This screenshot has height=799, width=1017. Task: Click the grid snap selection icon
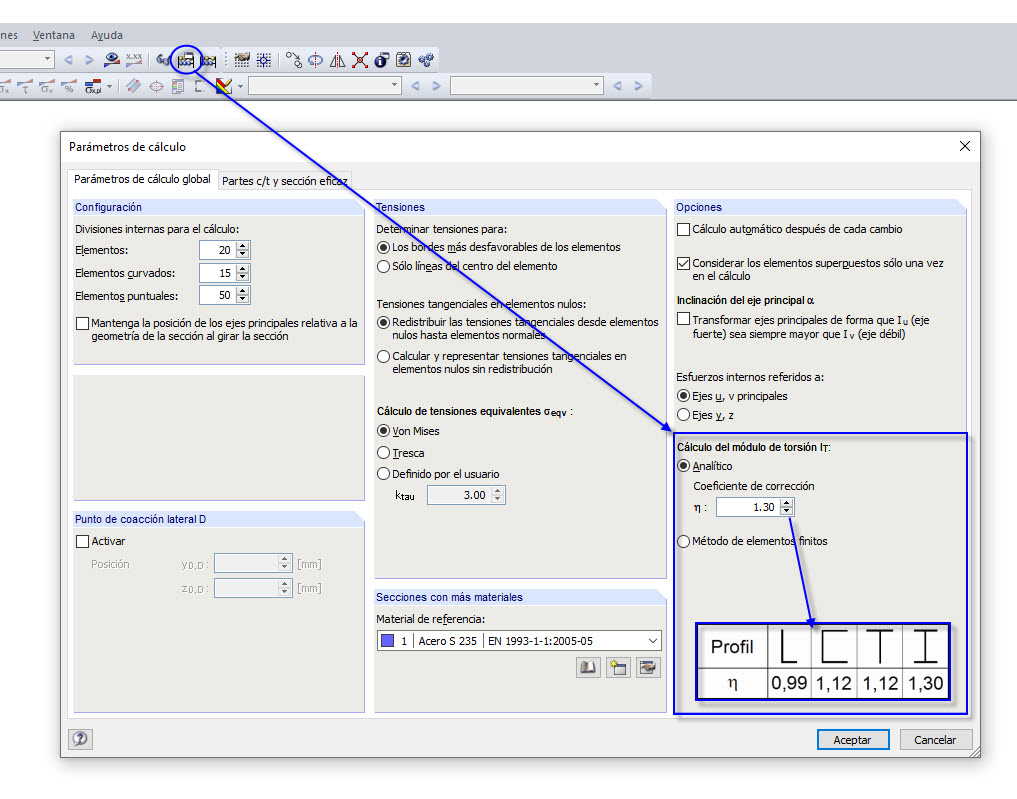tap(264, 60)
